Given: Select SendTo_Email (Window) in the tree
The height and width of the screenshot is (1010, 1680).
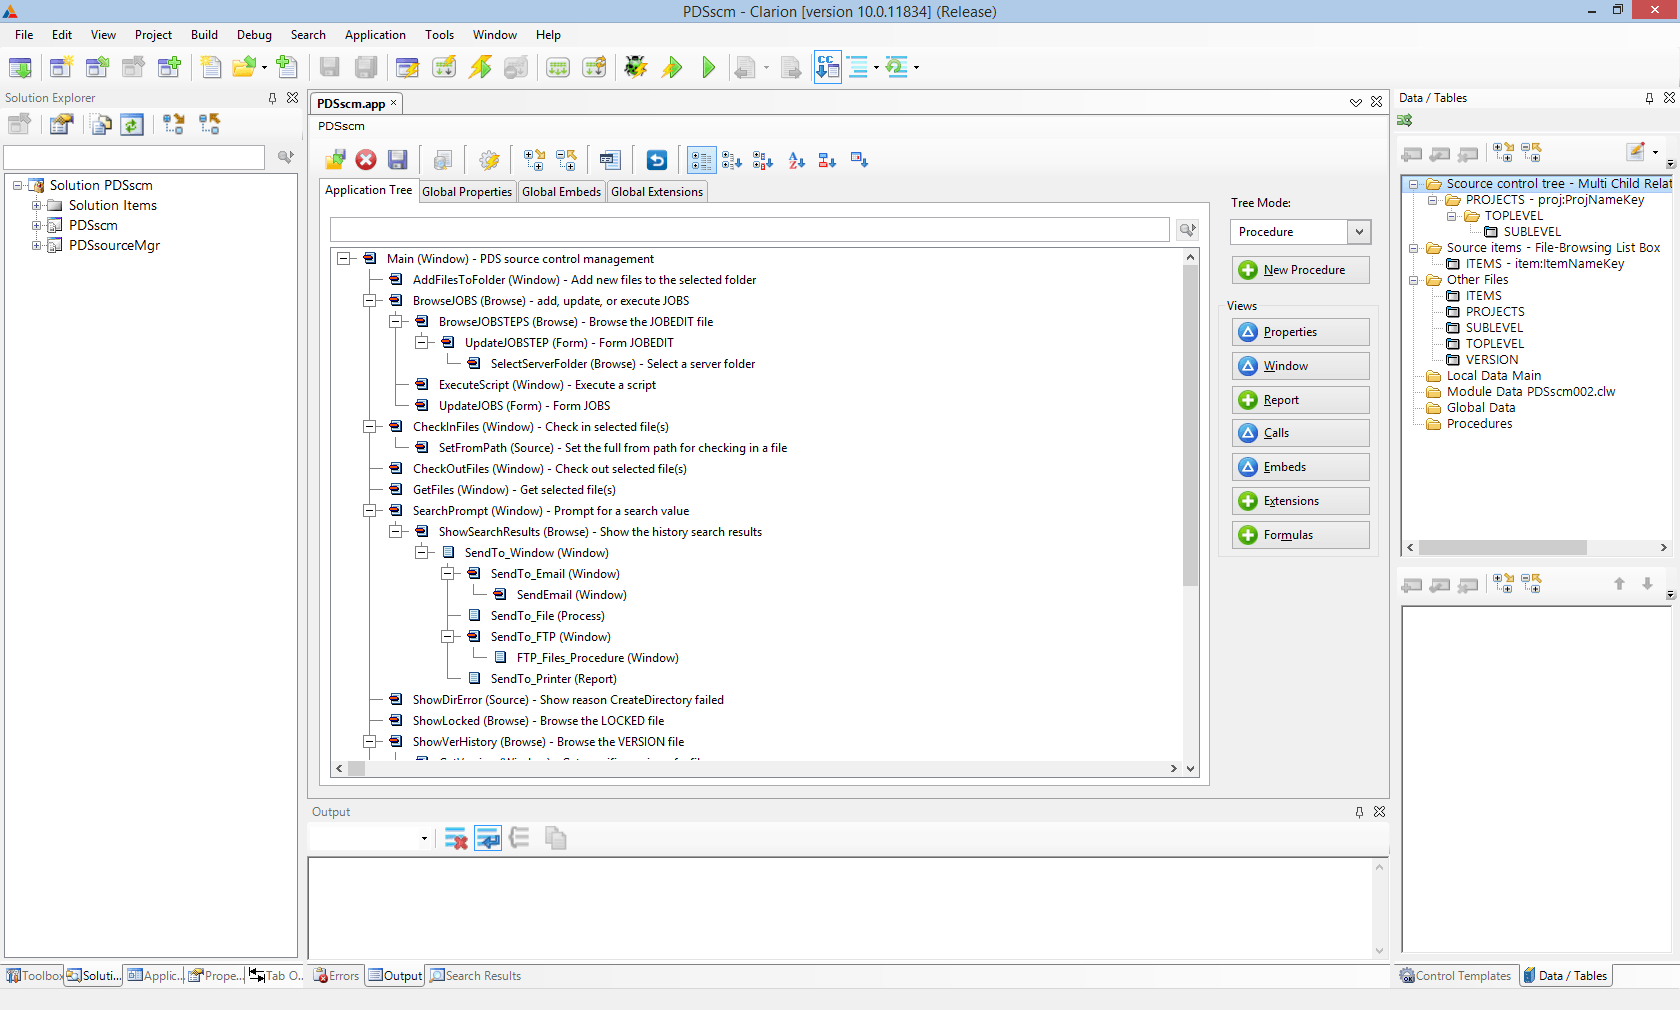Looking at the screenshot, I should 555,574.
